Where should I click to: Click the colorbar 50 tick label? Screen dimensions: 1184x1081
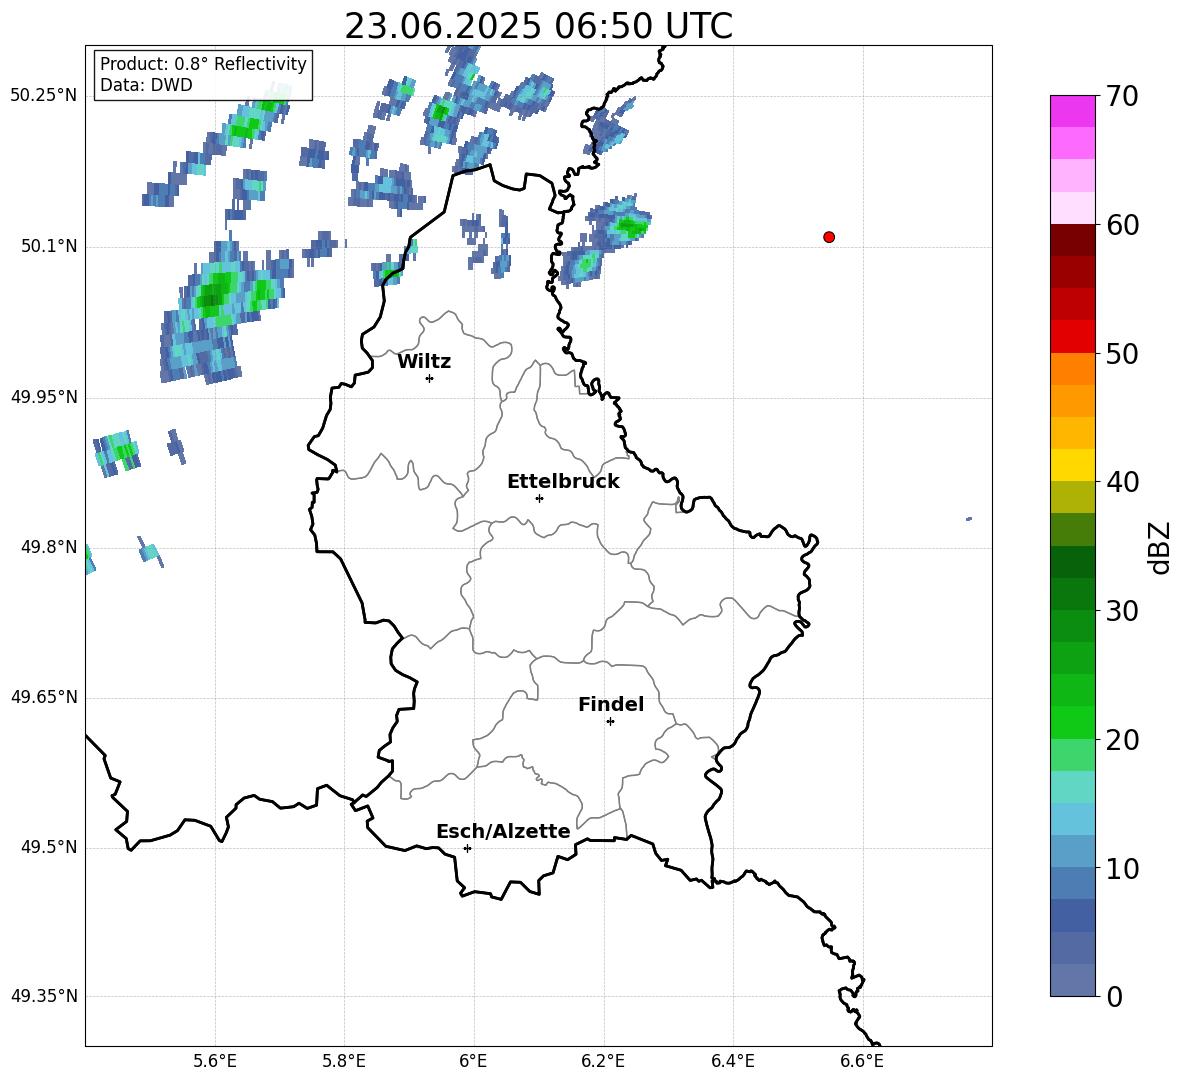[x=1122, y=354]
